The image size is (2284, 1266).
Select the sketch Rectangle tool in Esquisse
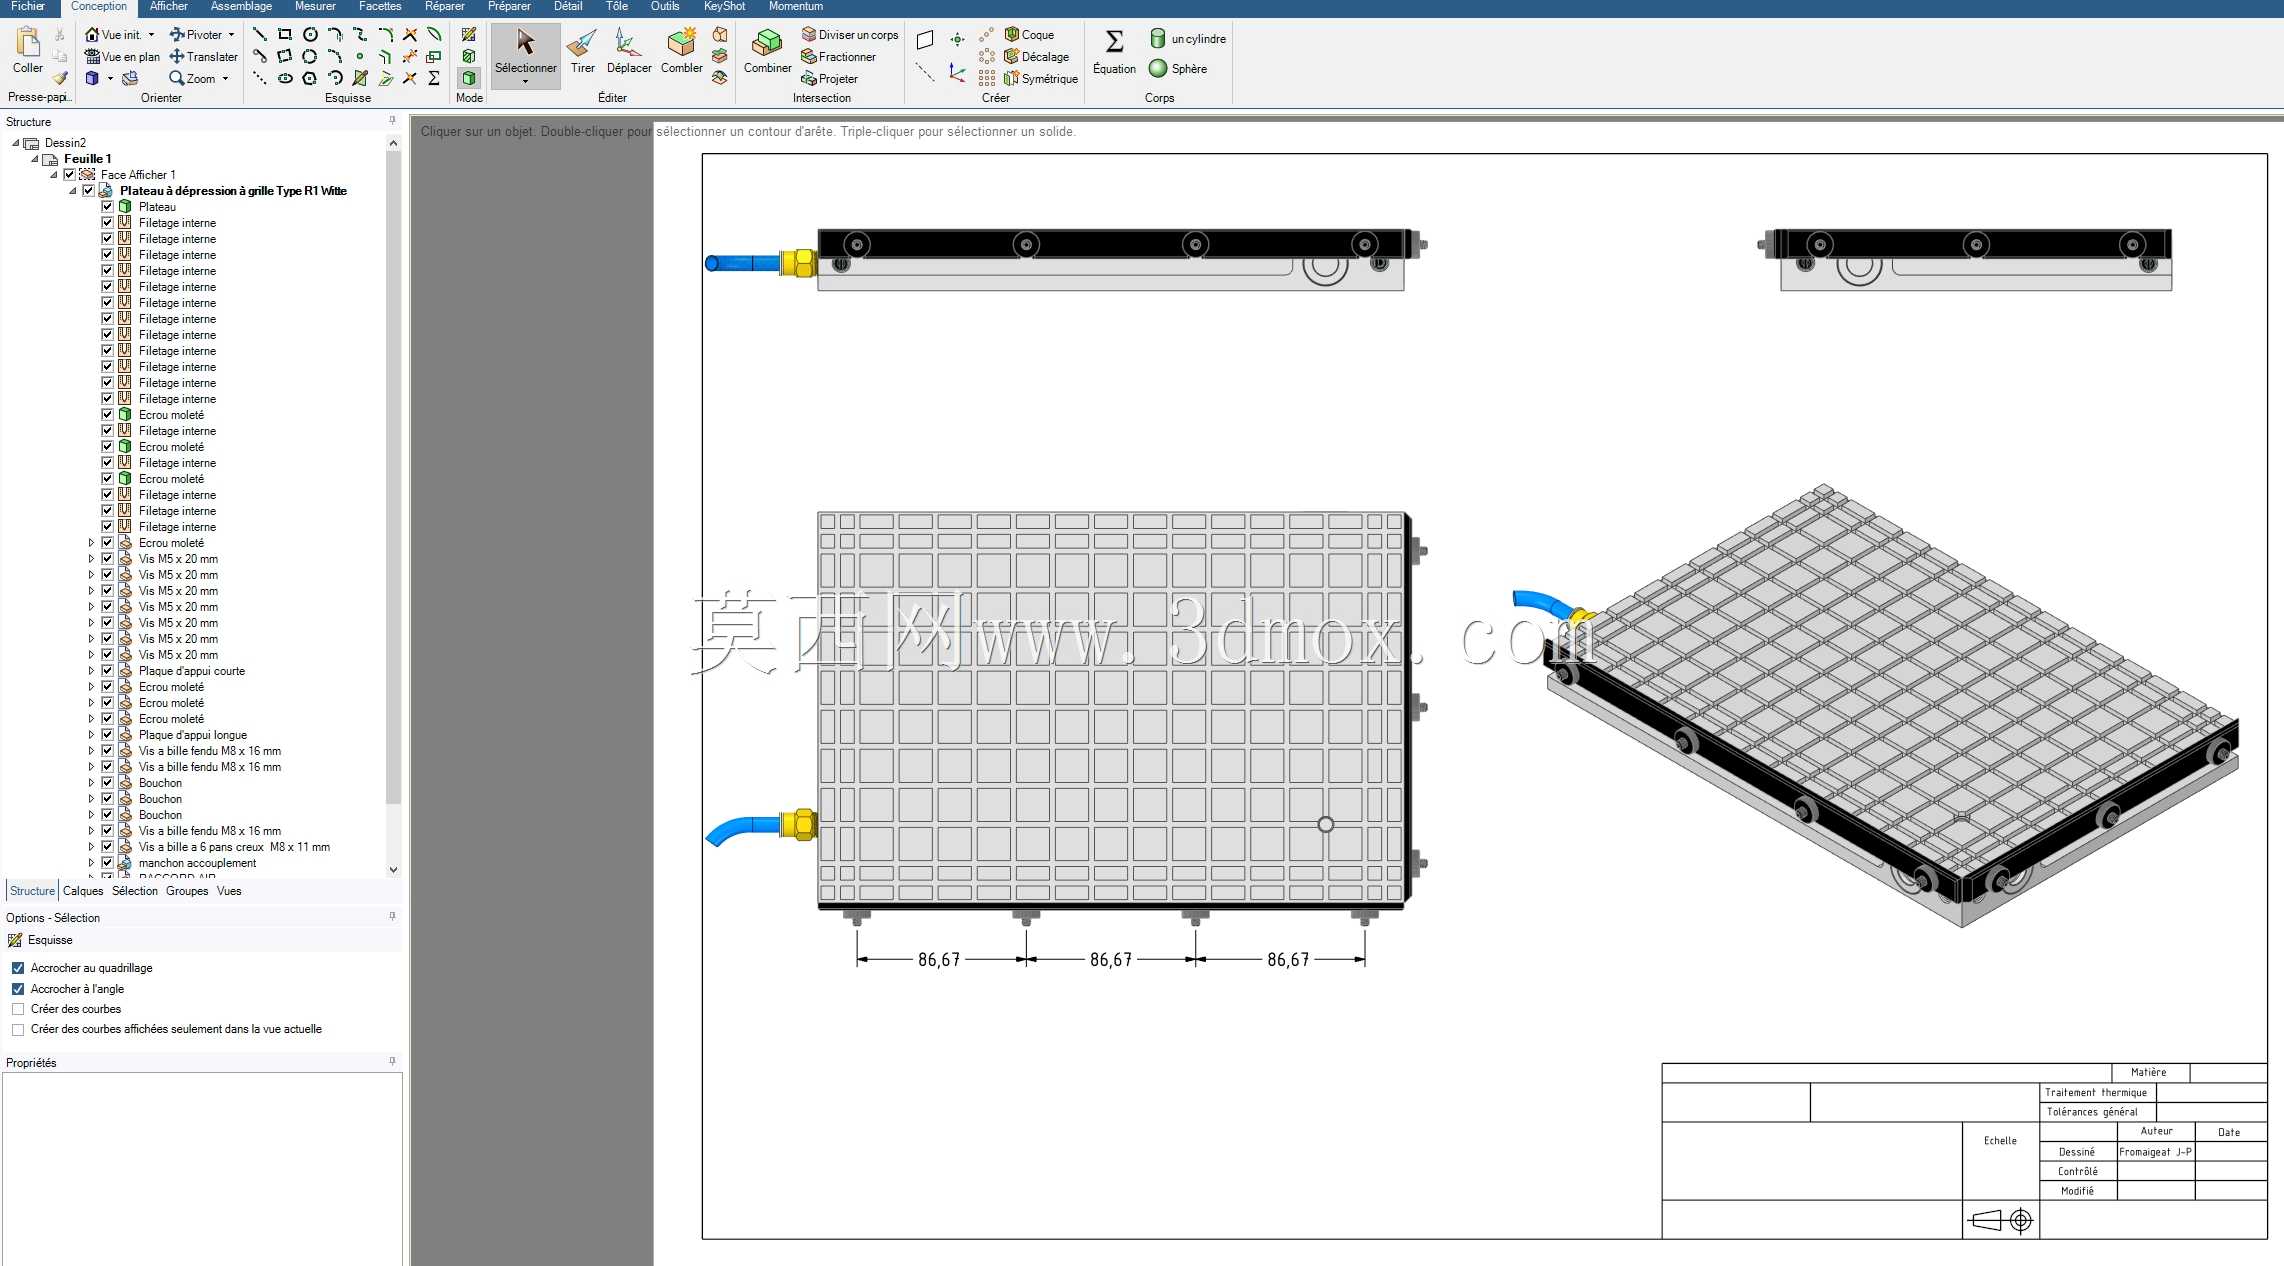pos(285,35)
